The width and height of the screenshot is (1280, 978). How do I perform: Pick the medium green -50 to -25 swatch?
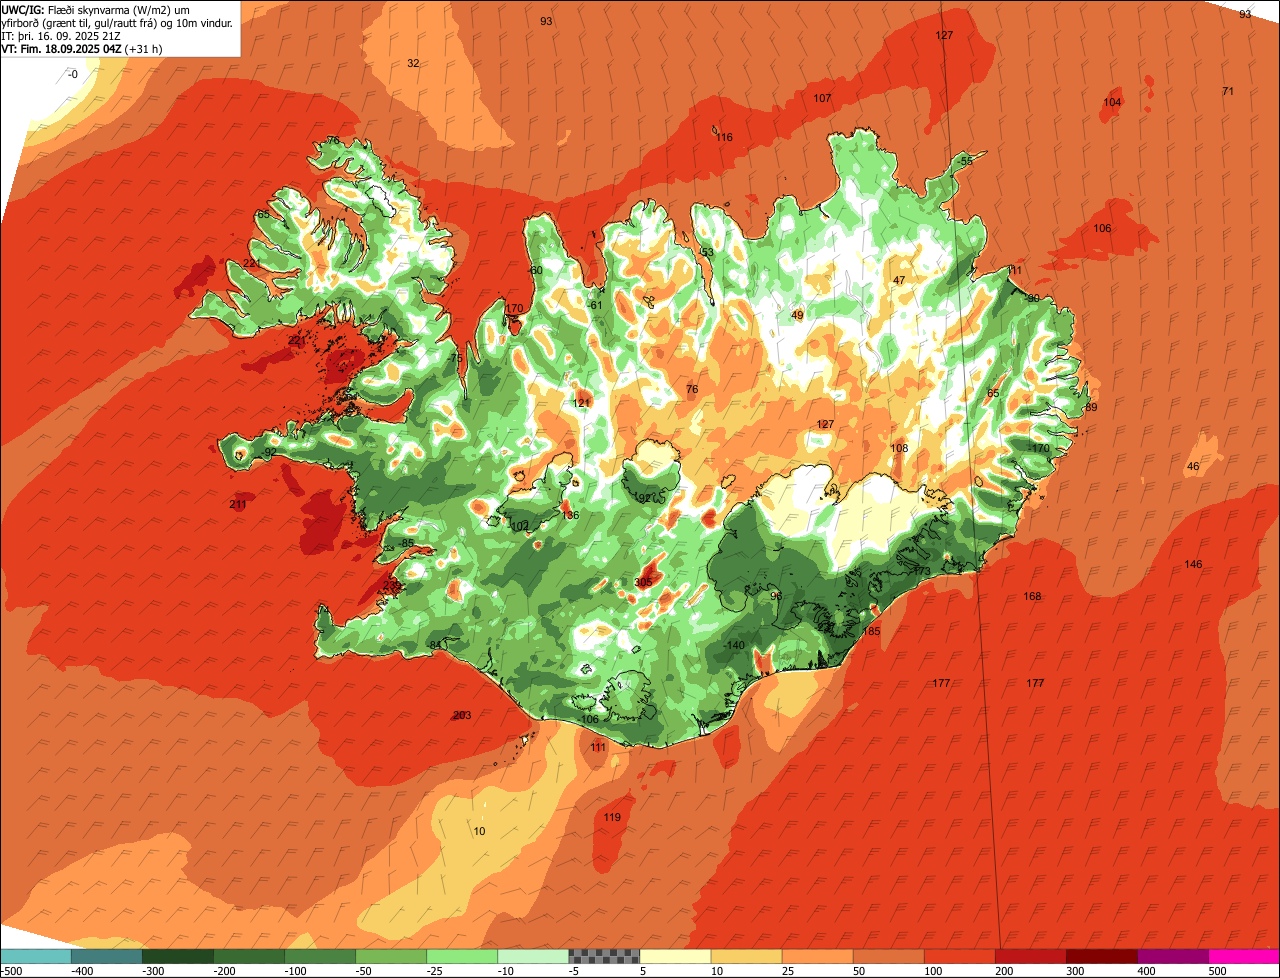(x=391, y=956)
